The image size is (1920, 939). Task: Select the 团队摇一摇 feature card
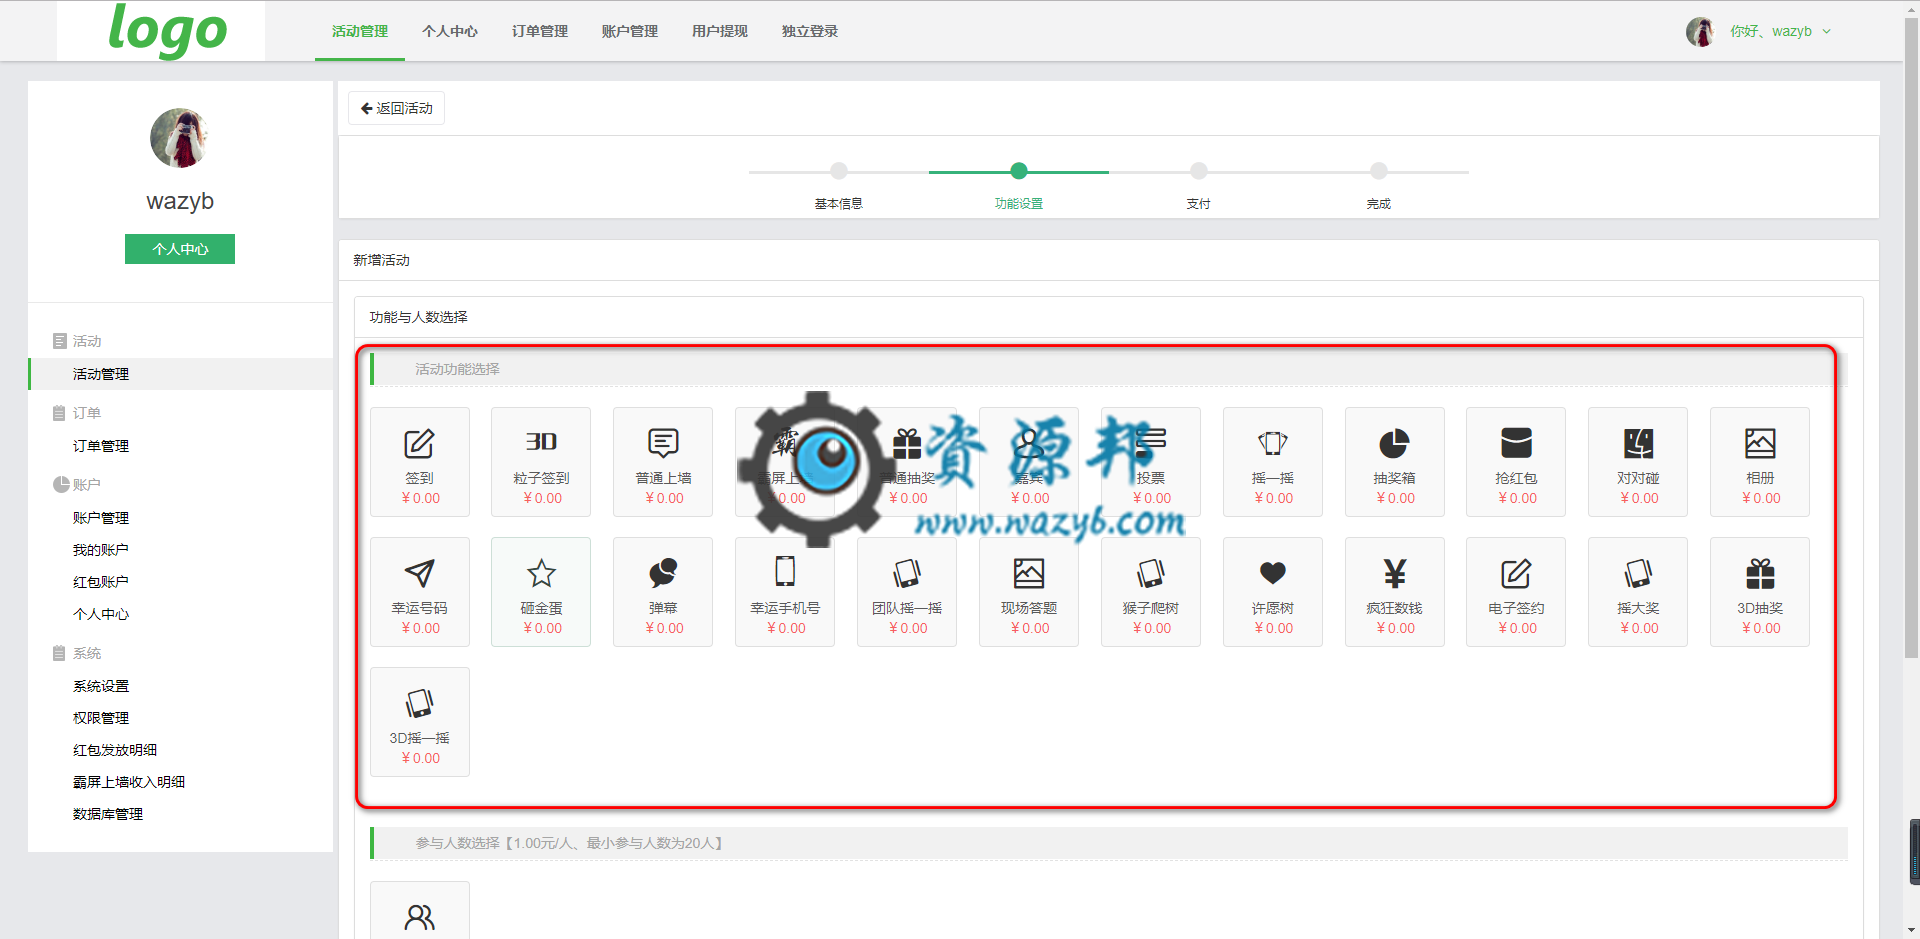[x=907, y=592]
